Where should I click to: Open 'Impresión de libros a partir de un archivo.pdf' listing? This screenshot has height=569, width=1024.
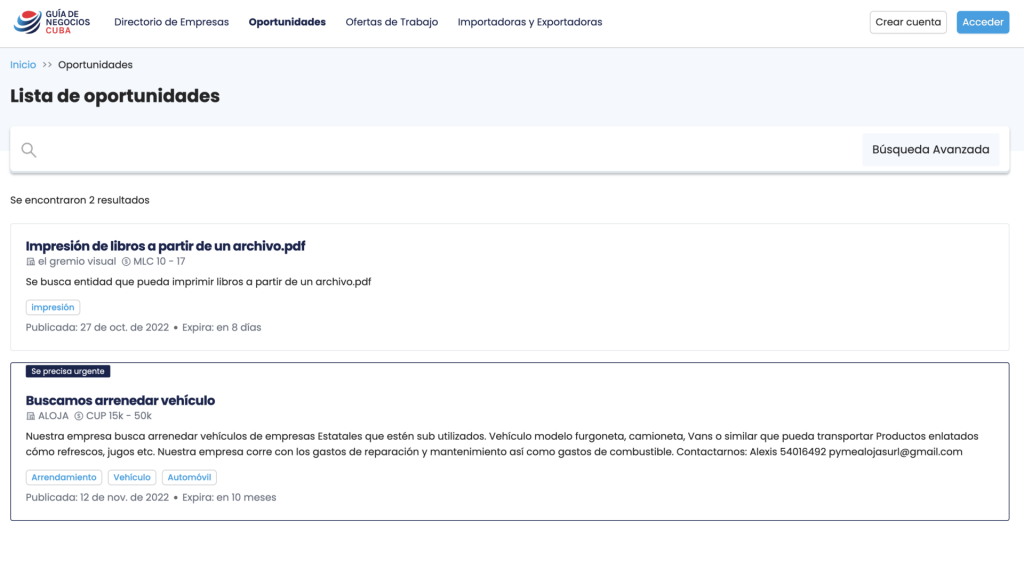point(165,245)
